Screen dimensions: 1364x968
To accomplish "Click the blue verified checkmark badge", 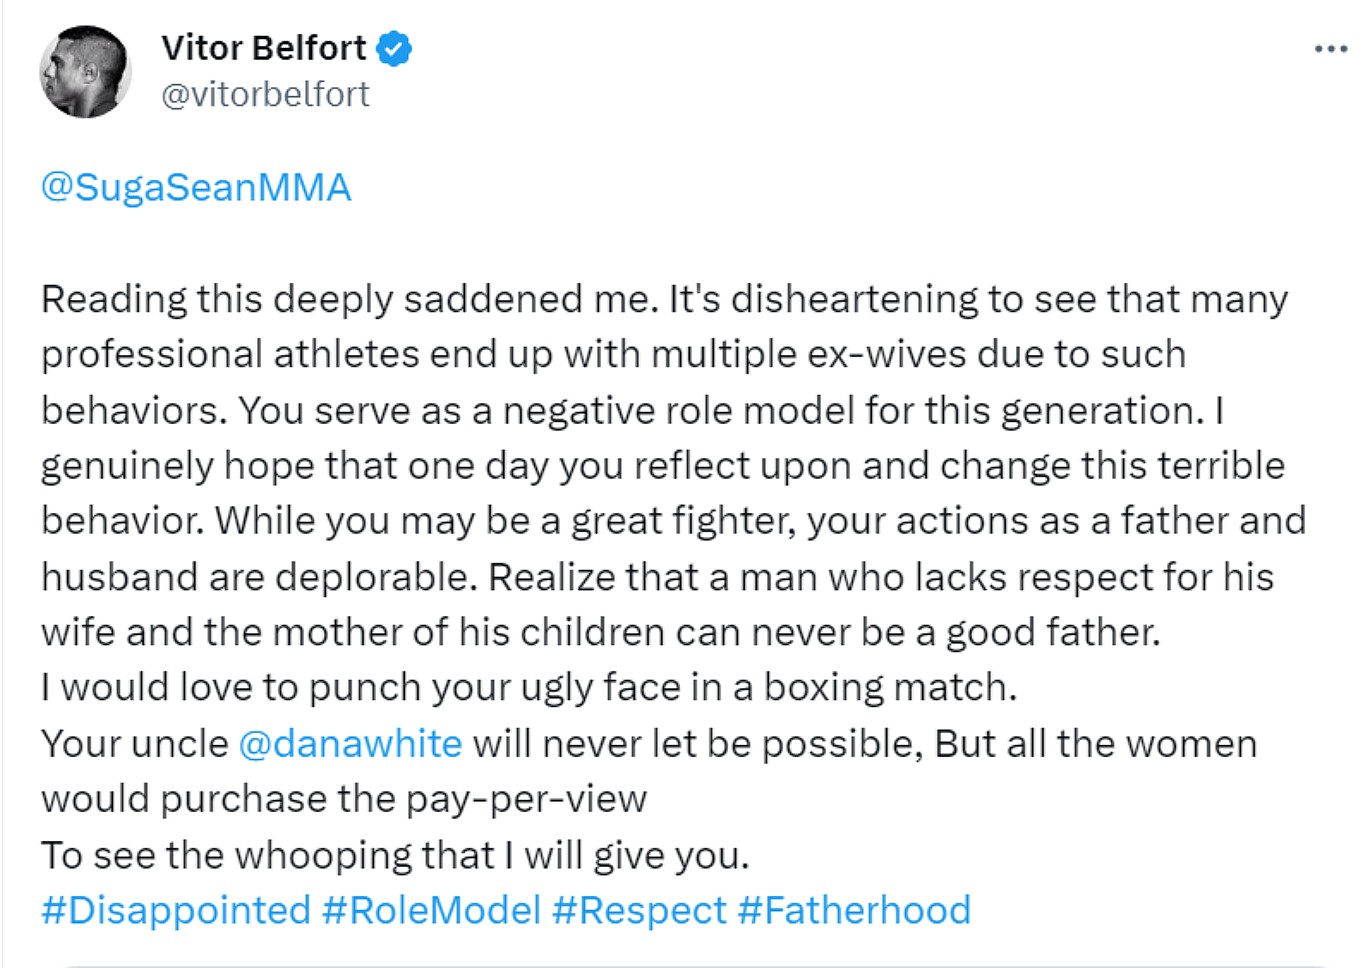I will 394,48.
